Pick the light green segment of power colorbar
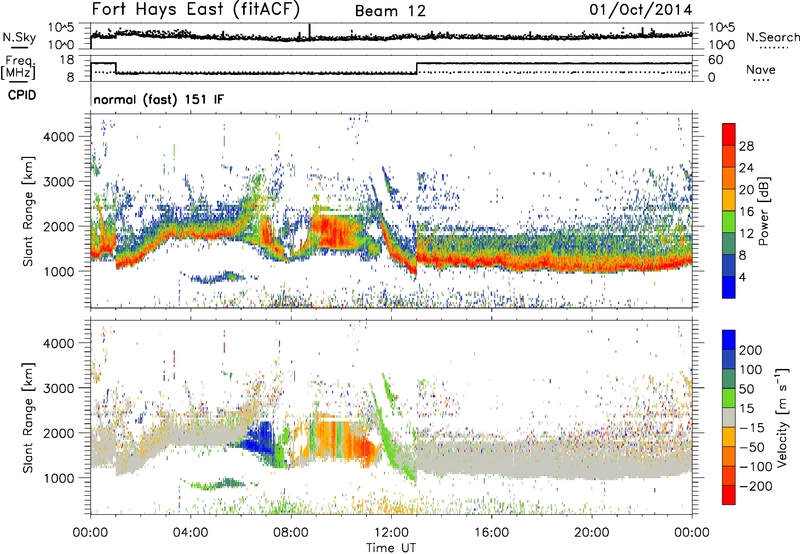Viewport: 800px width, 554px height. (729, 222)
